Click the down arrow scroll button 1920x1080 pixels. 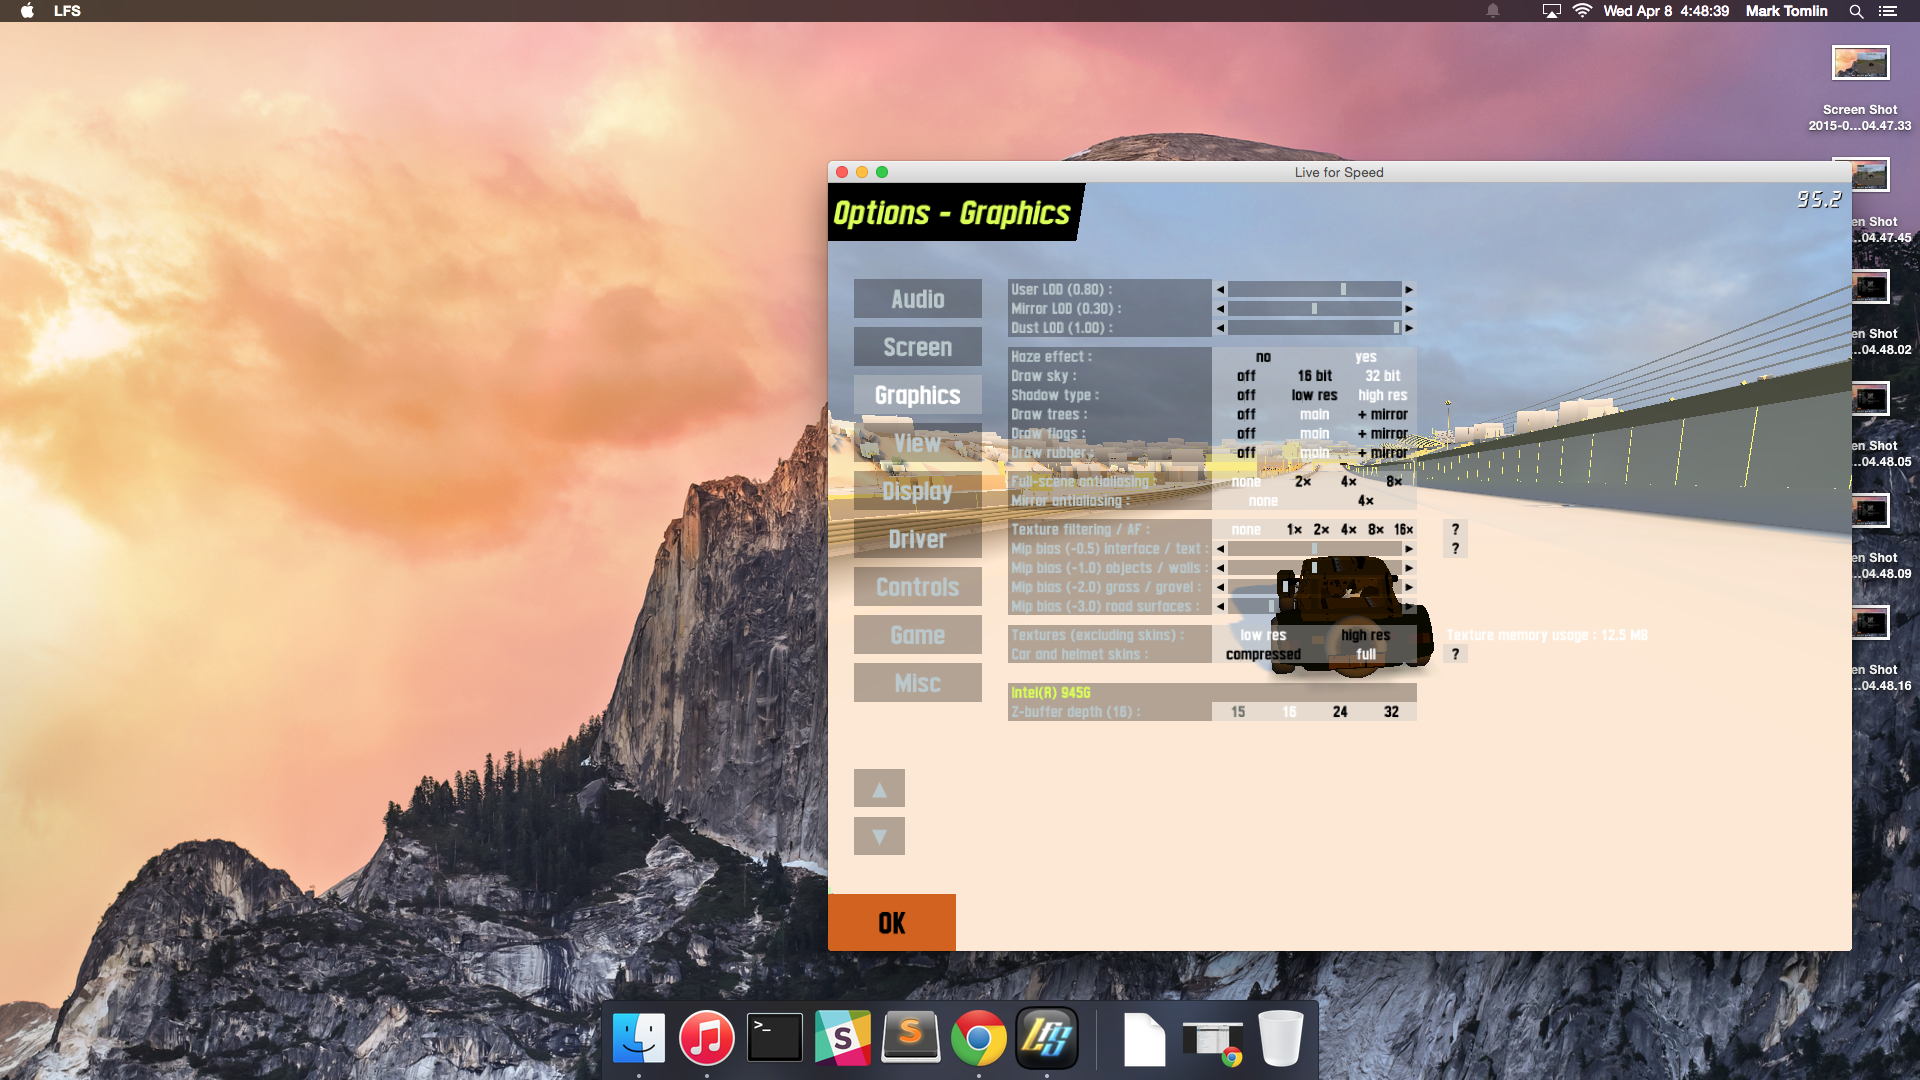tap(879, 836)
